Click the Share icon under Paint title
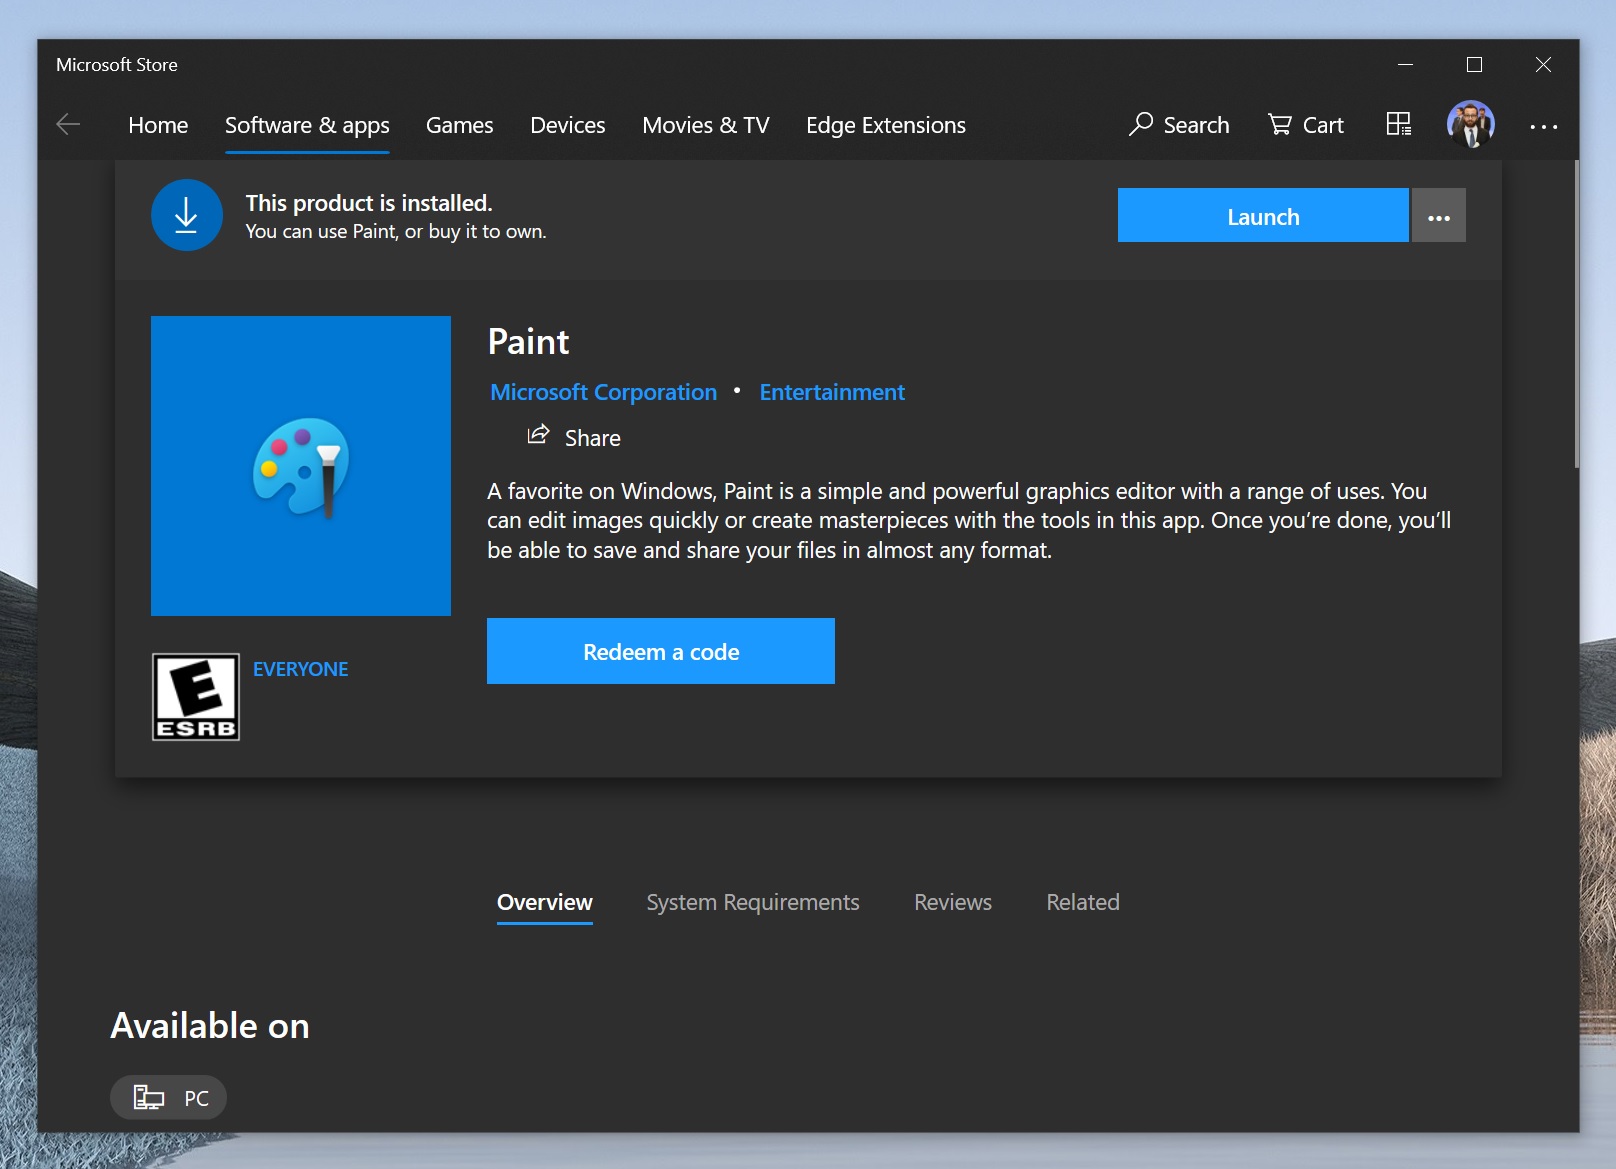This screenshot has width=1616, height=1169. [539, 435]
